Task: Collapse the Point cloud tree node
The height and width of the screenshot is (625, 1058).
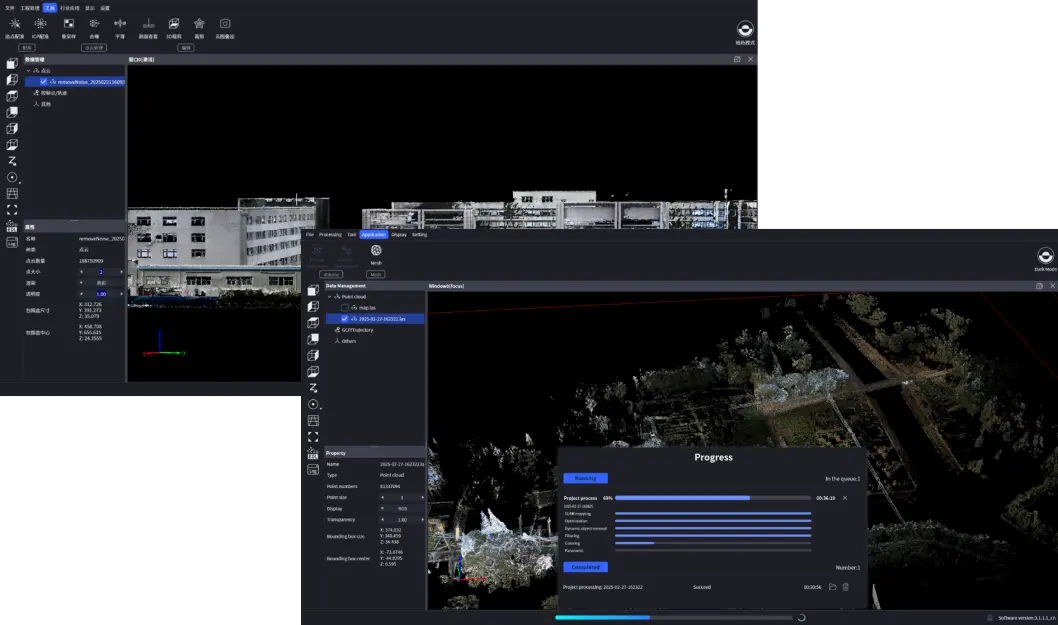Action: coord(330,296)
